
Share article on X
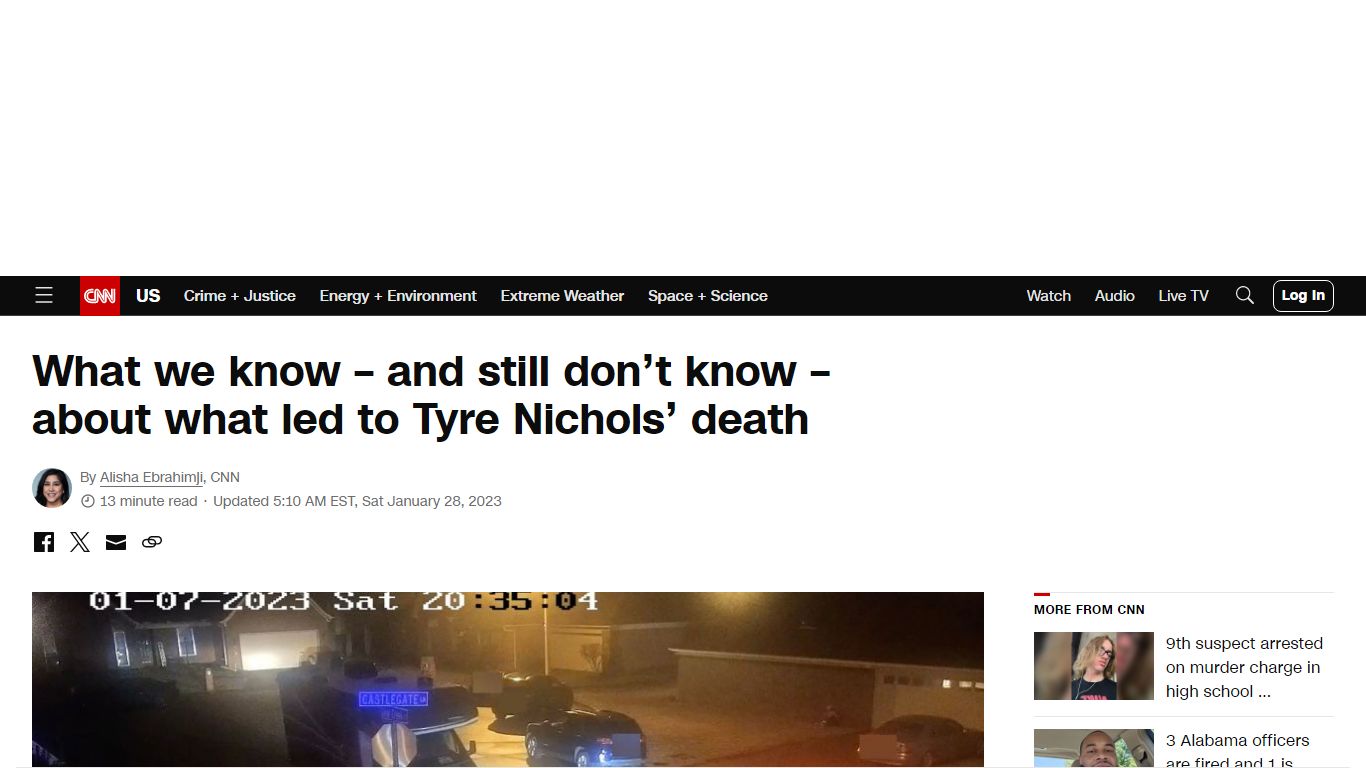[80, 542]
